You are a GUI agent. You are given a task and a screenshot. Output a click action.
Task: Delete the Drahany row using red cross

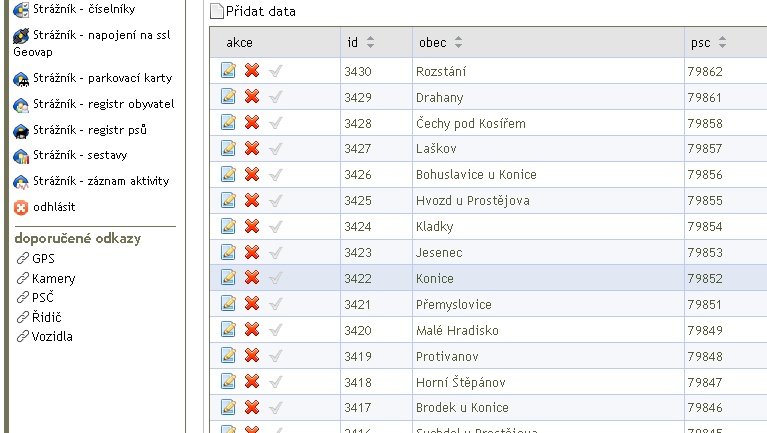pos(252,96)
